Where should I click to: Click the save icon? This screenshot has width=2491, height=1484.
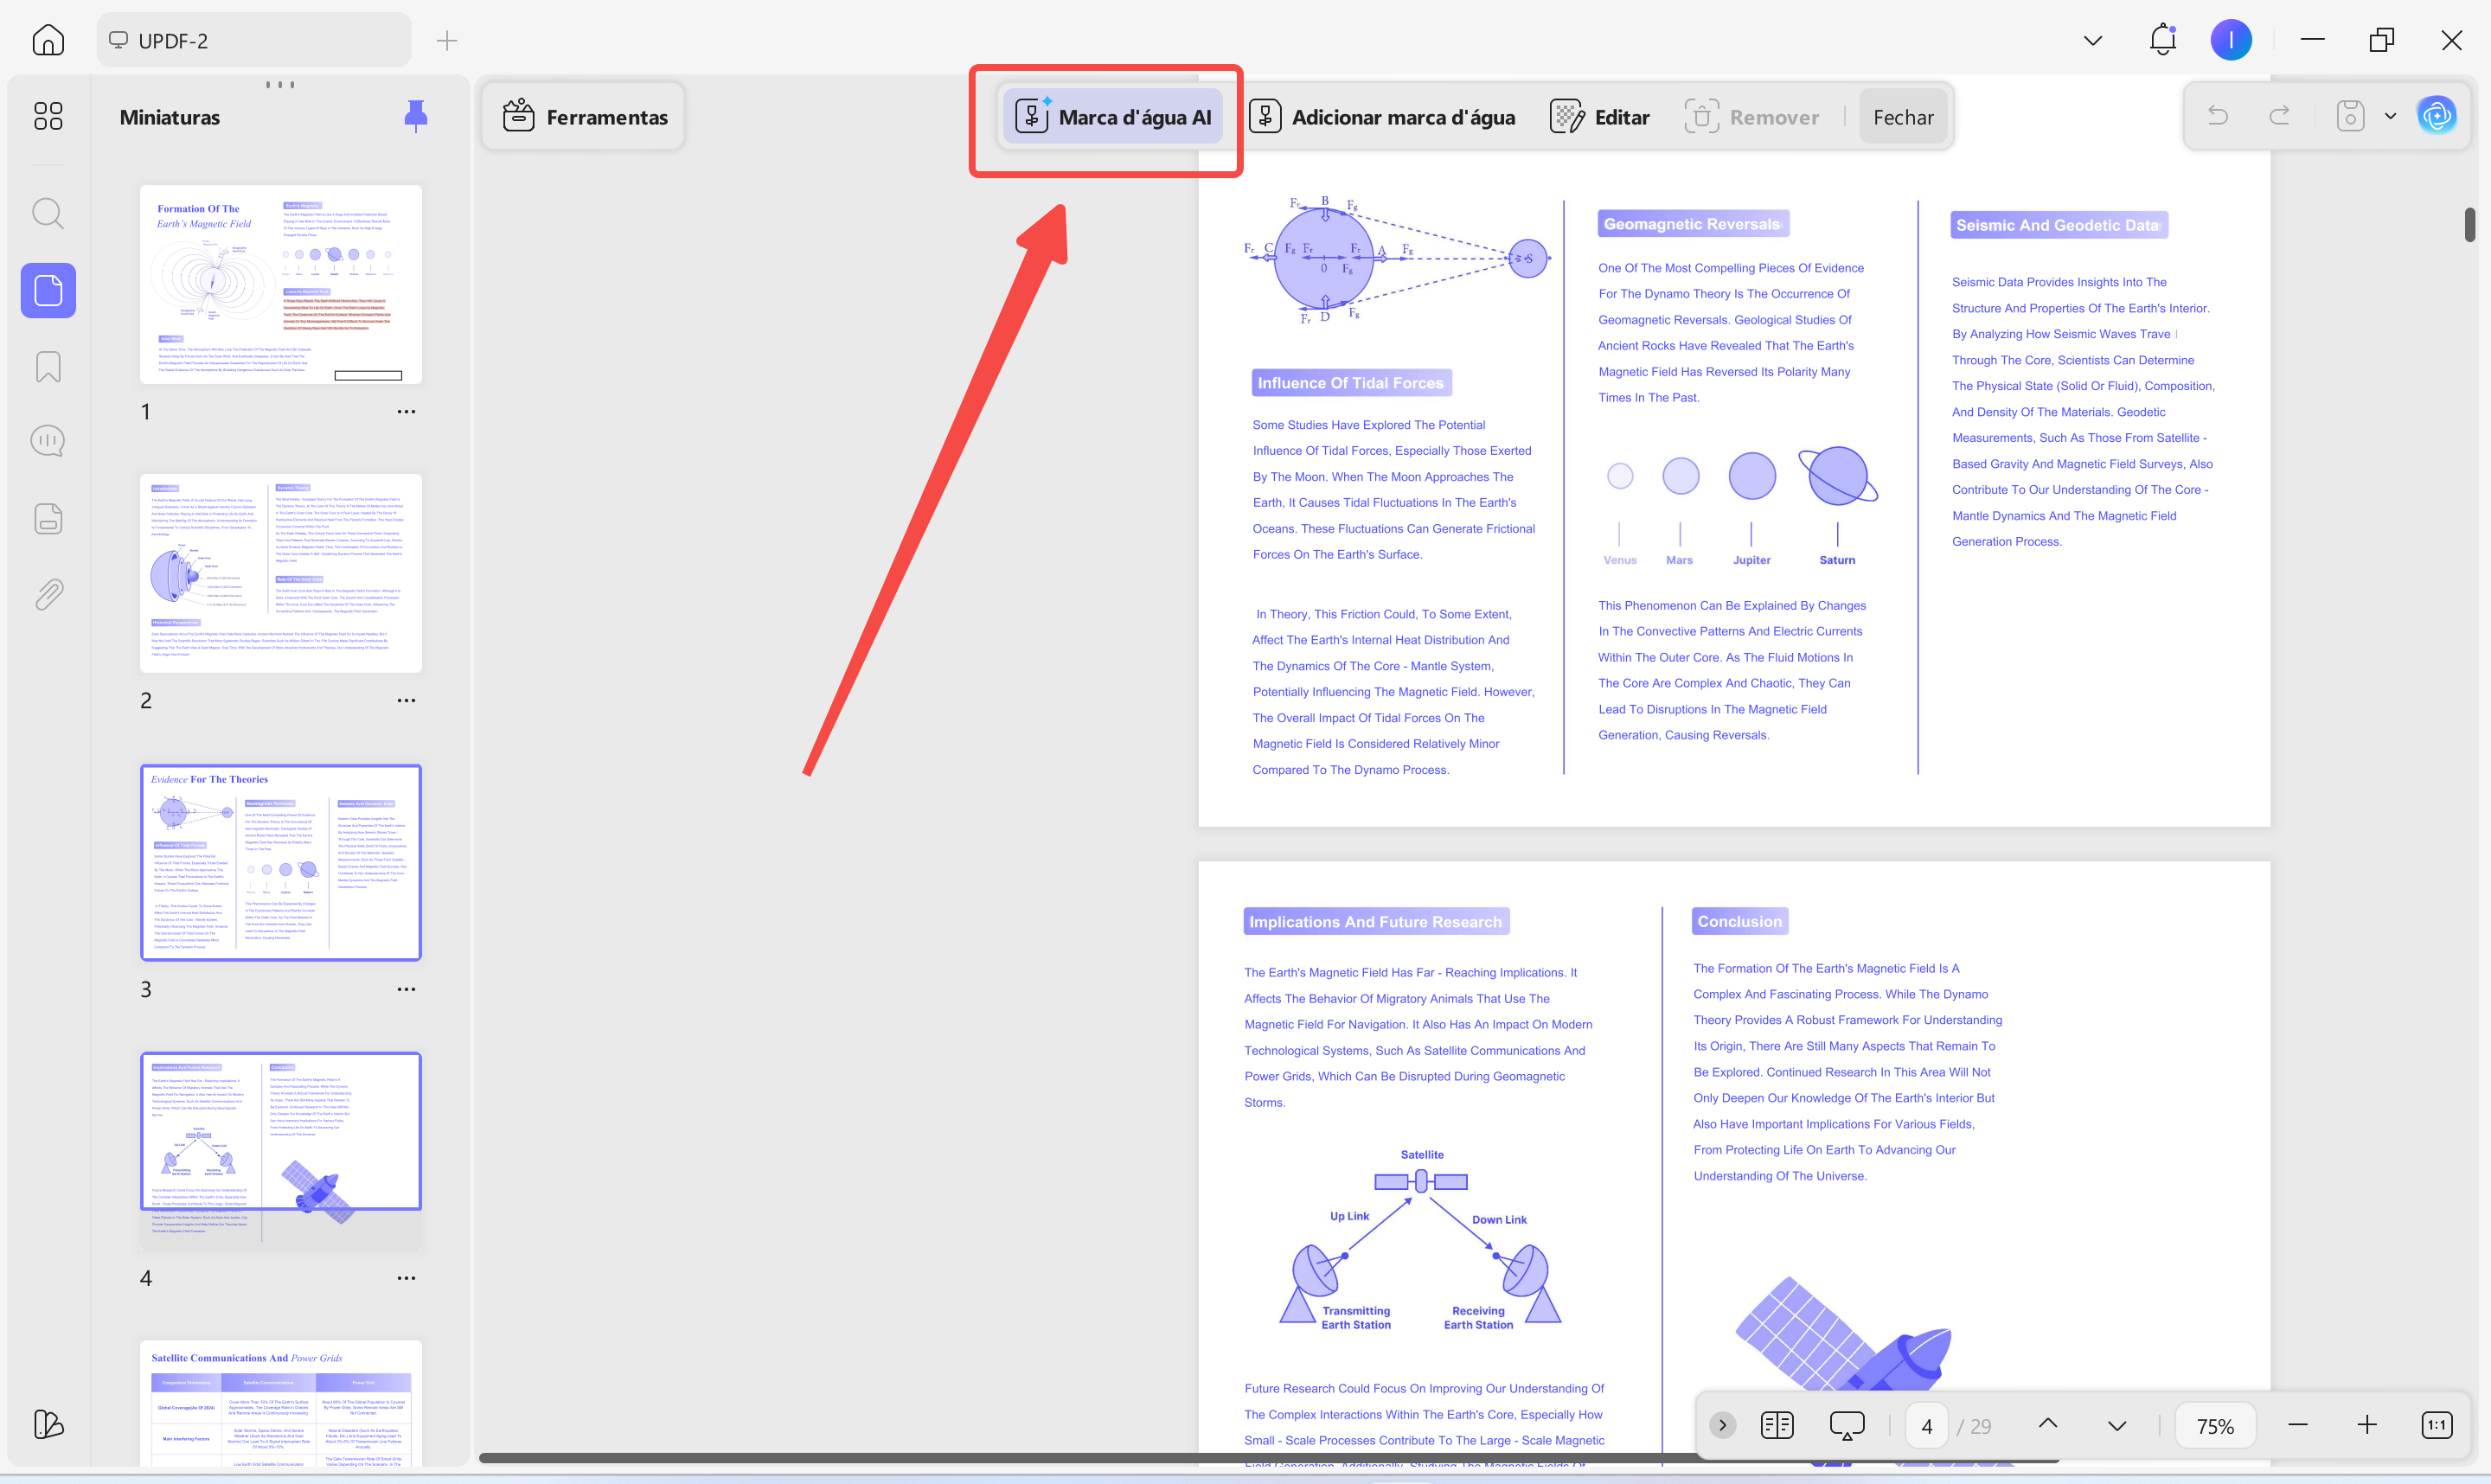[x=2350, y=116]
